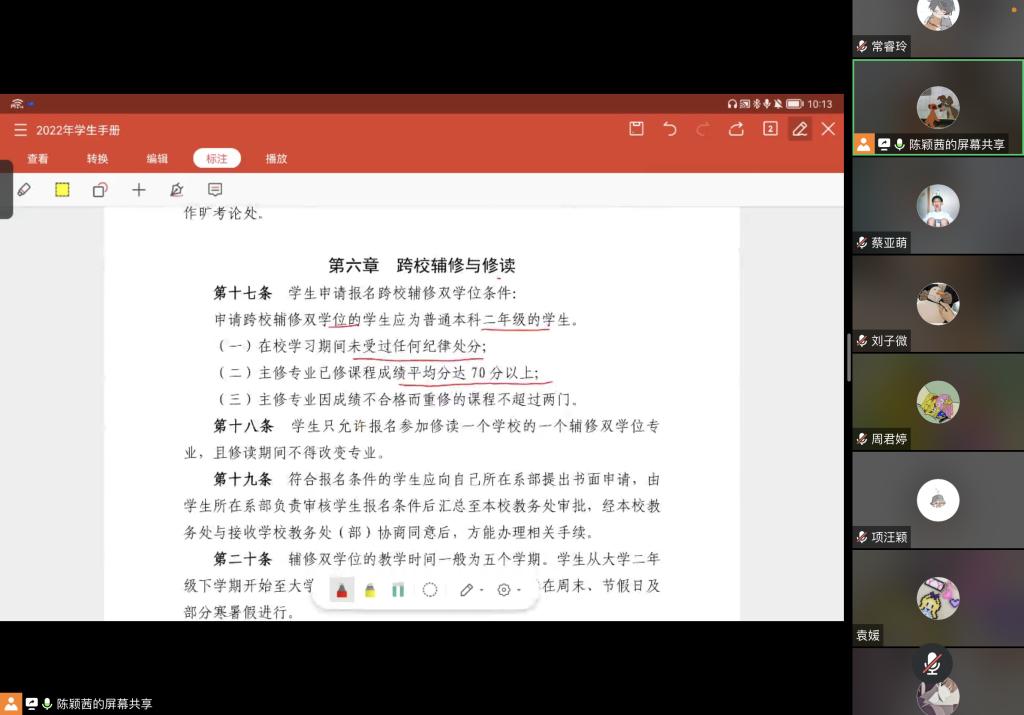Toggle the edit pencil icon in header

(x=800, y=129)
